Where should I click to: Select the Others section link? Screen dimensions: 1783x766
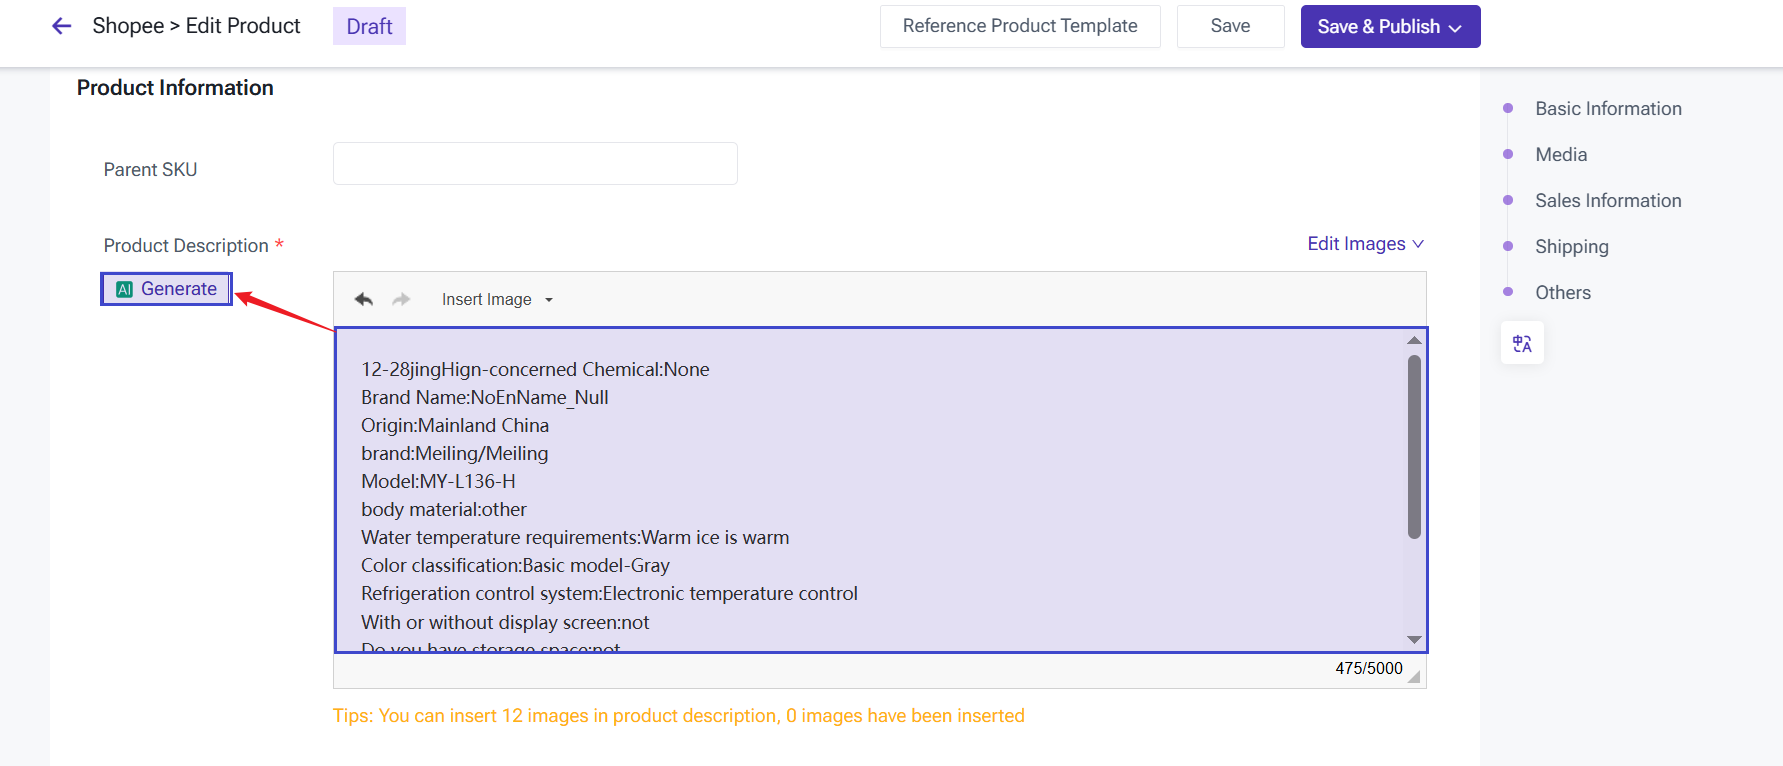pyautogui.click(x=1562, y=292)
